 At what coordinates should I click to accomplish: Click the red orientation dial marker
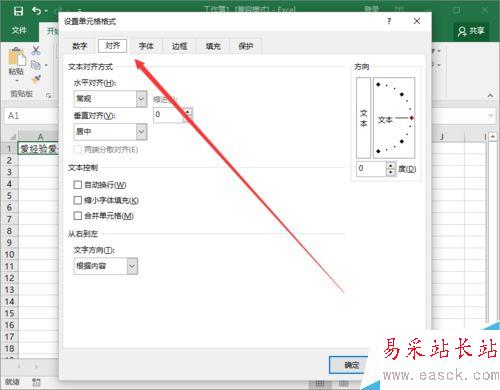pos(412,118)
